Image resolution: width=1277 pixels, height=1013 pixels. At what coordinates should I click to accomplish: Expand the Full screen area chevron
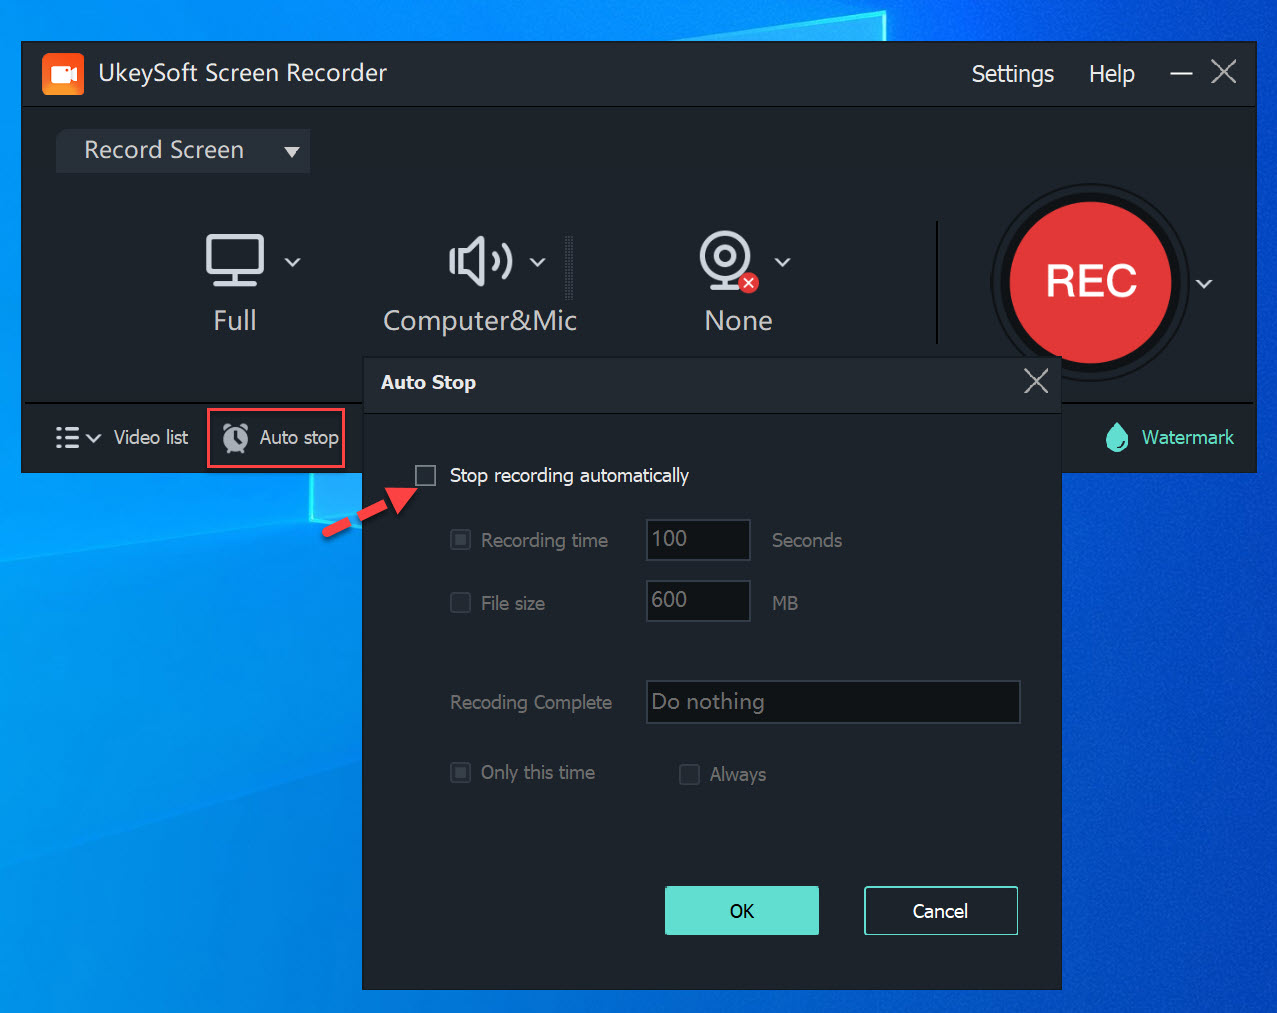point(292,262)
